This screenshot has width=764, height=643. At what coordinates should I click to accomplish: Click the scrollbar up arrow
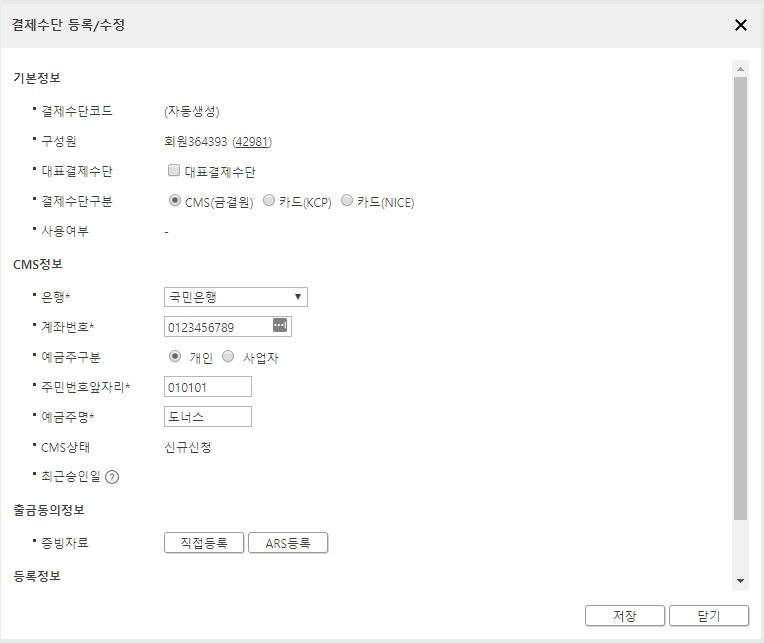point(741,69)
